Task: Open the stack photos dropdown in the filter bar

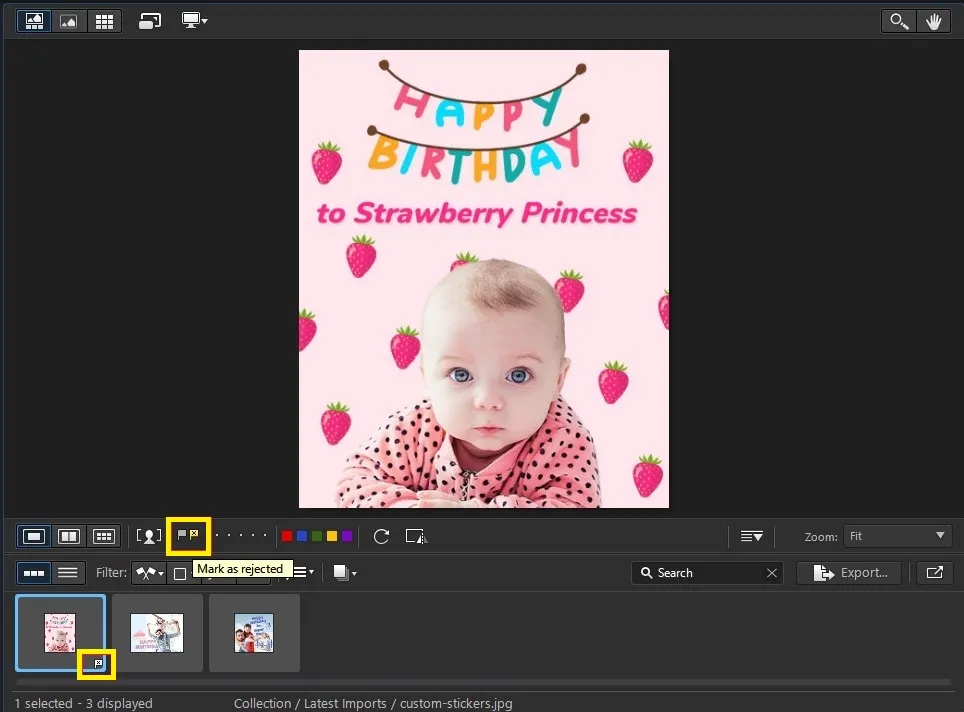Action: 345,573
